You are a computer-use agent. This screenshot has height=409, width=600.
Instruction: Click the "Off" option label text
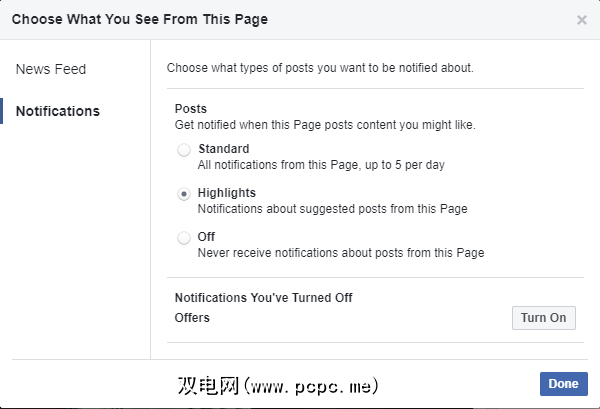[206, 237]
